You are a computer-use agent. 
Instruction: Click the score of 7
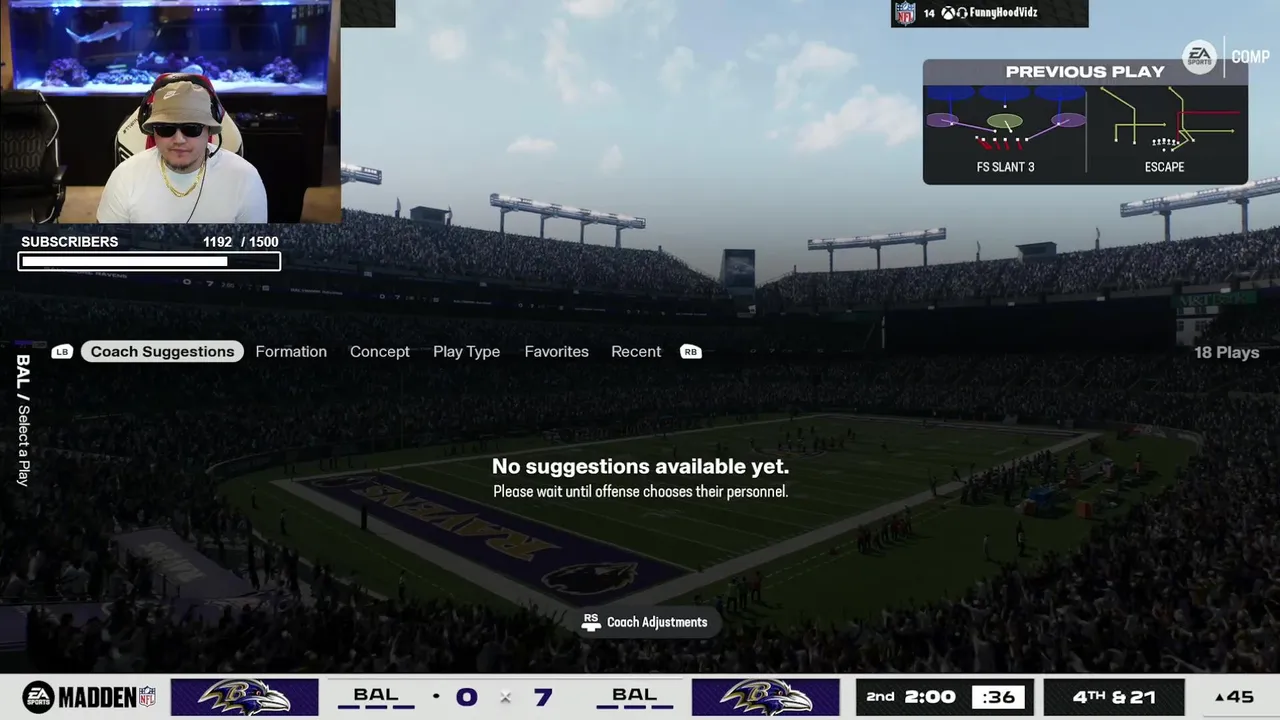543,697
